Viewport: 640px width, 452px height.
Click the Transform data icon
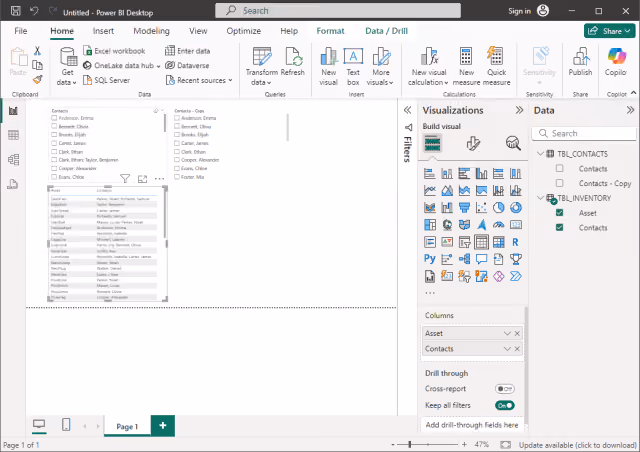click(x=262, y=56)
